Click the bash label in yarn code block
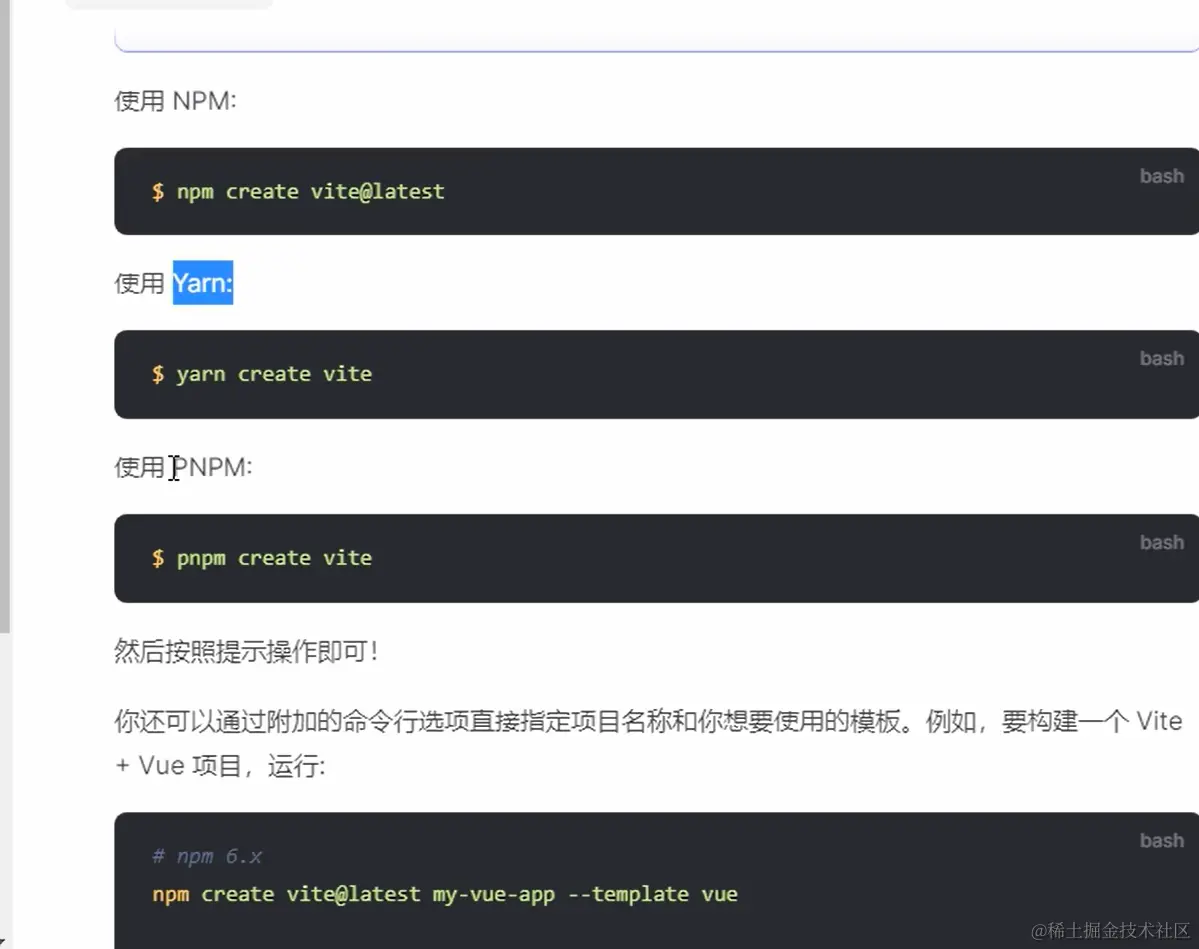 tap(1162, 358)
